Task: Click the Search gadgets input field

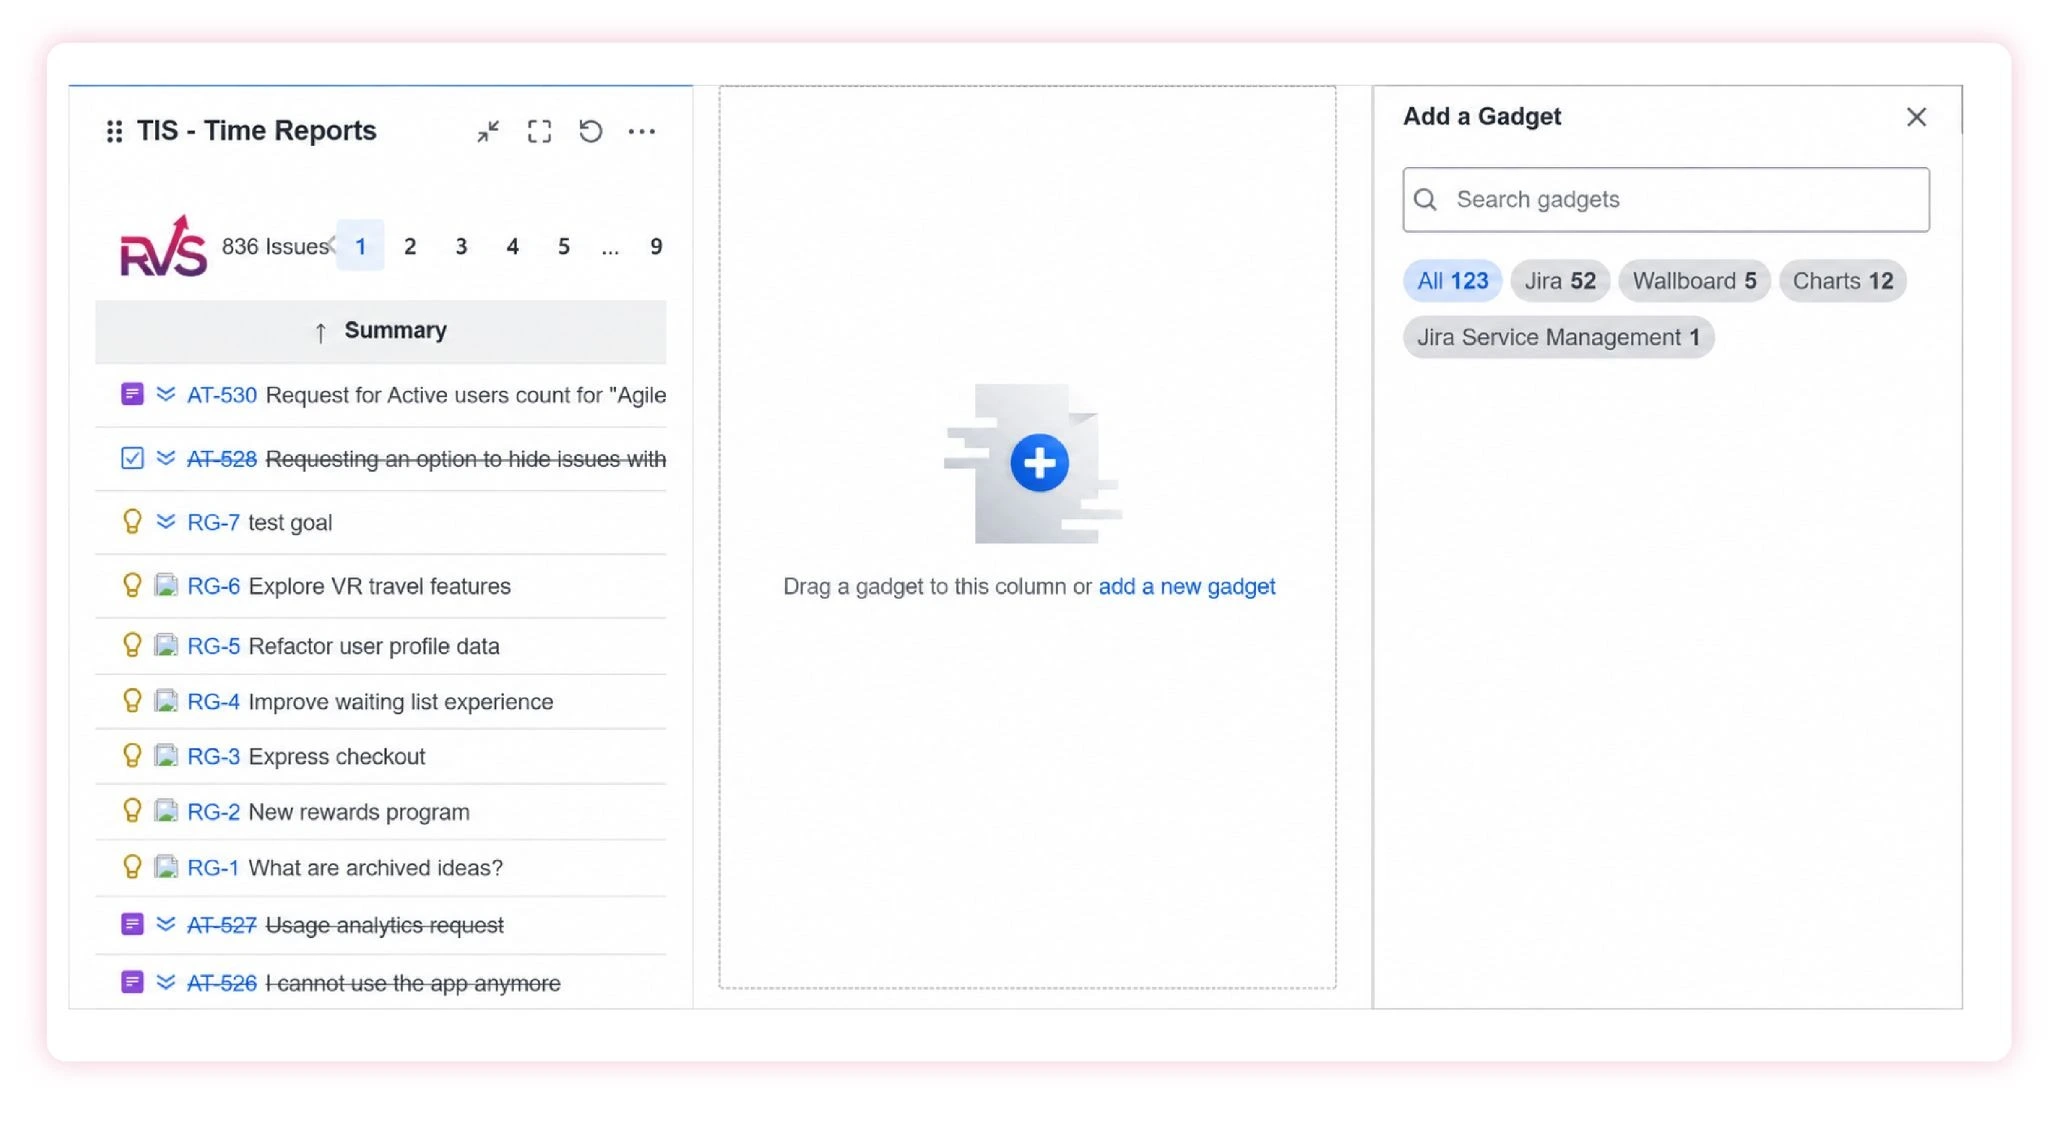Action: pyautogui.click(x=1666, y=200)
